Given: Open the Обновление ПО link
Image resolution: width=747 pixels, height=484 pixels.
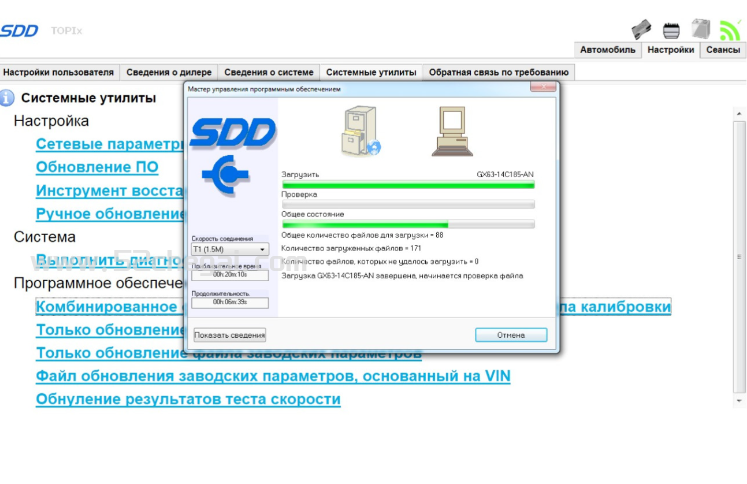Looking at the screenshot, I should 97,167.
